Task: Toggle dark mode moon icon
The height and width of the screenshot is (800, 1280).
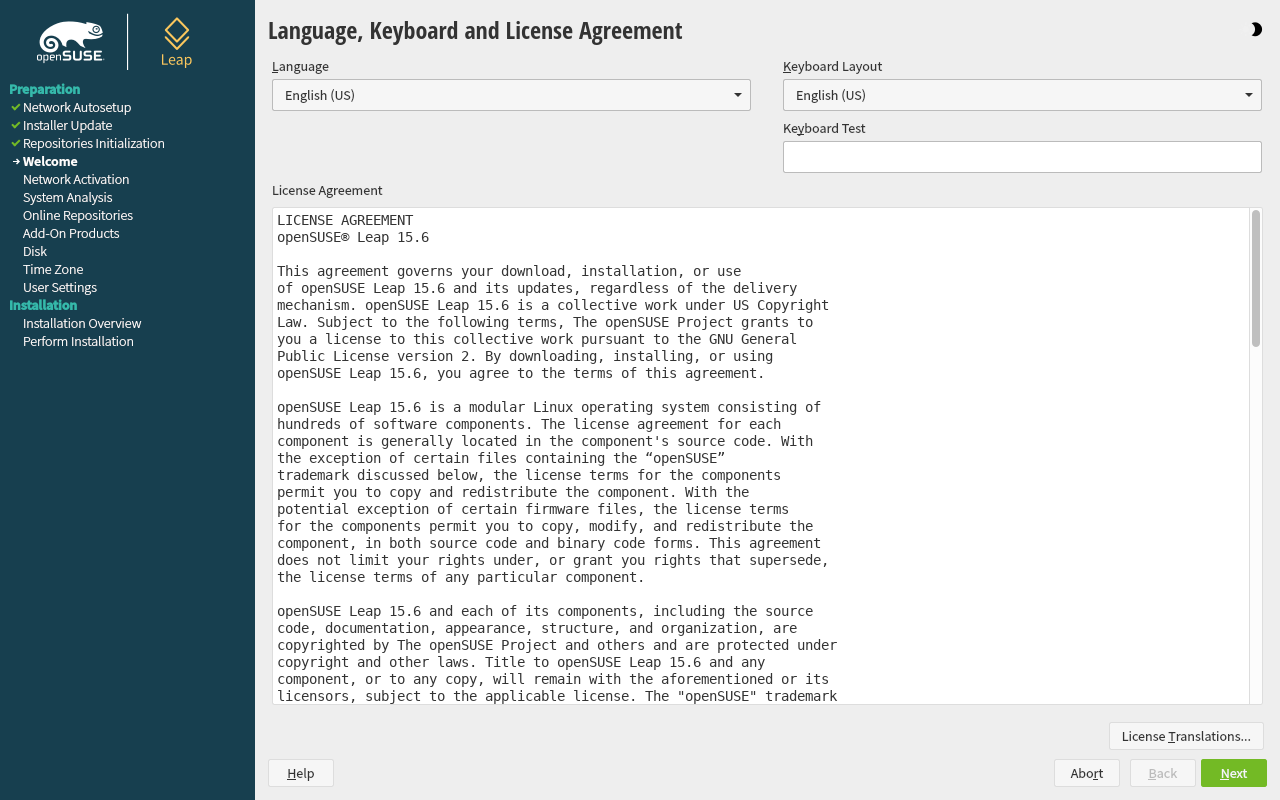Action: (x=1256, y=30)
